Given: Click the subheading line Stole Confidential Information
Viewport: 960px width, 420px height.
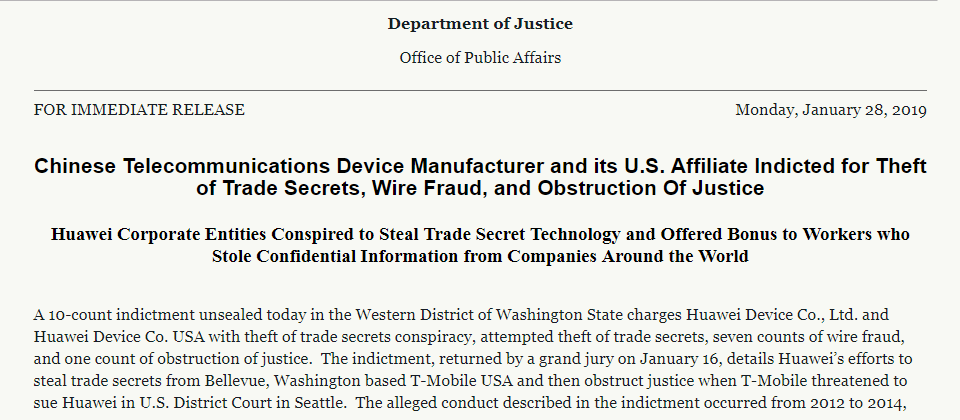Looking at the screenshot, I should pyautogui.click(x=480, y=256).
